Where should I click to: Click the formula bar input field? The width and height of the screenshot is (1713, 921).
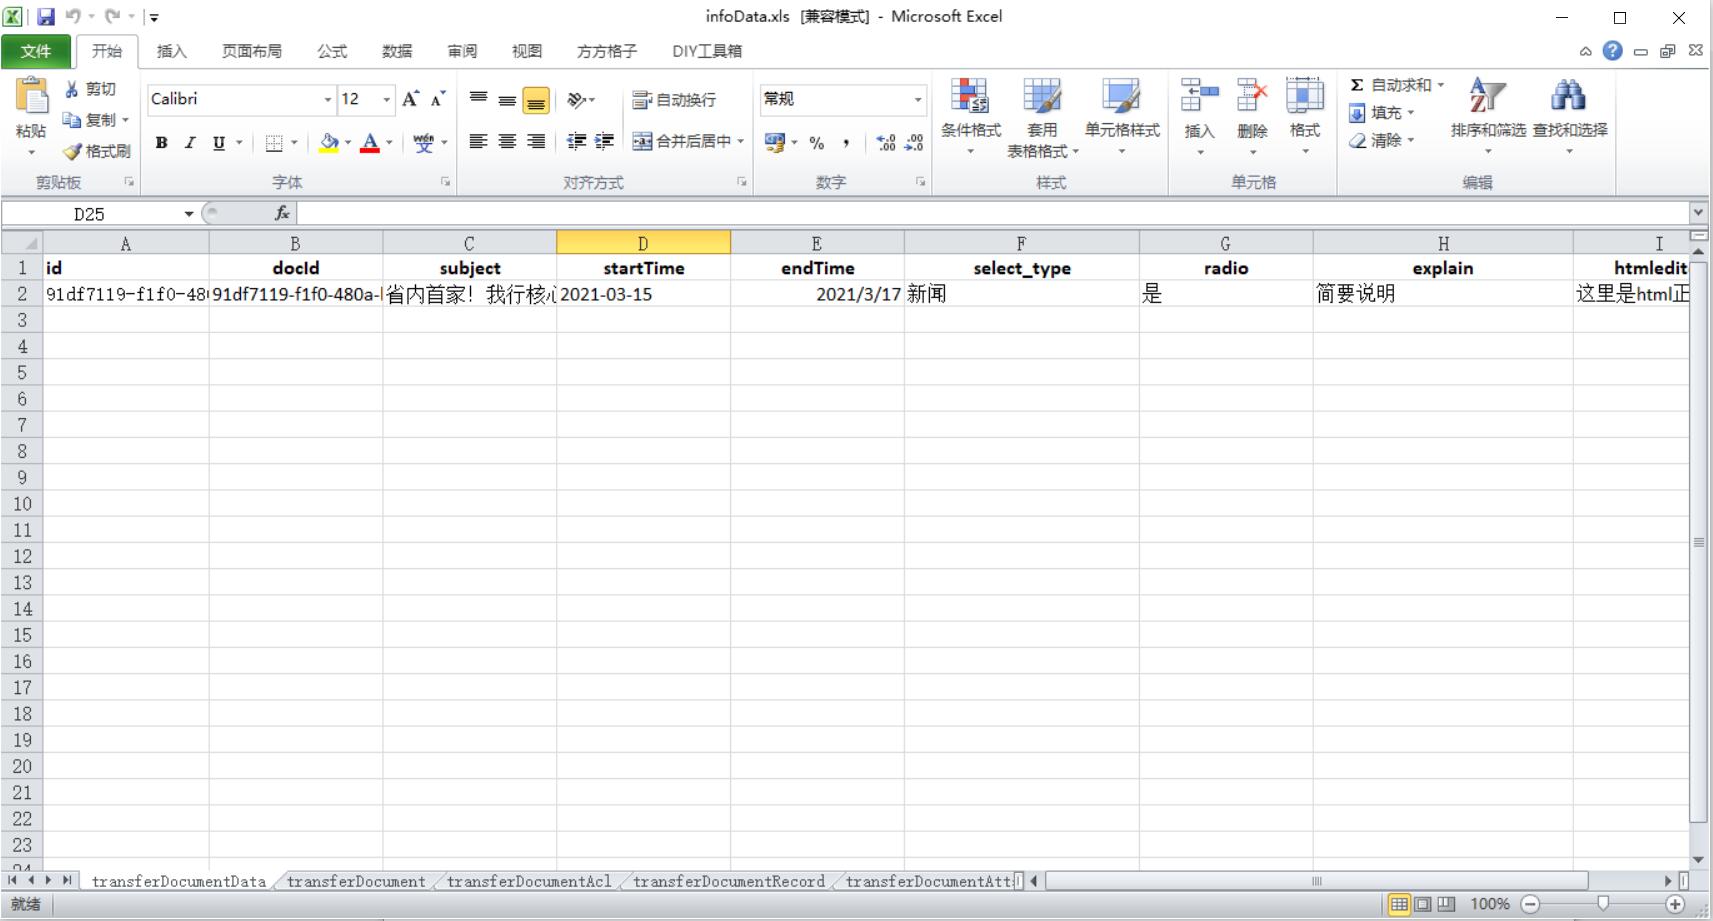coord(990,213)
